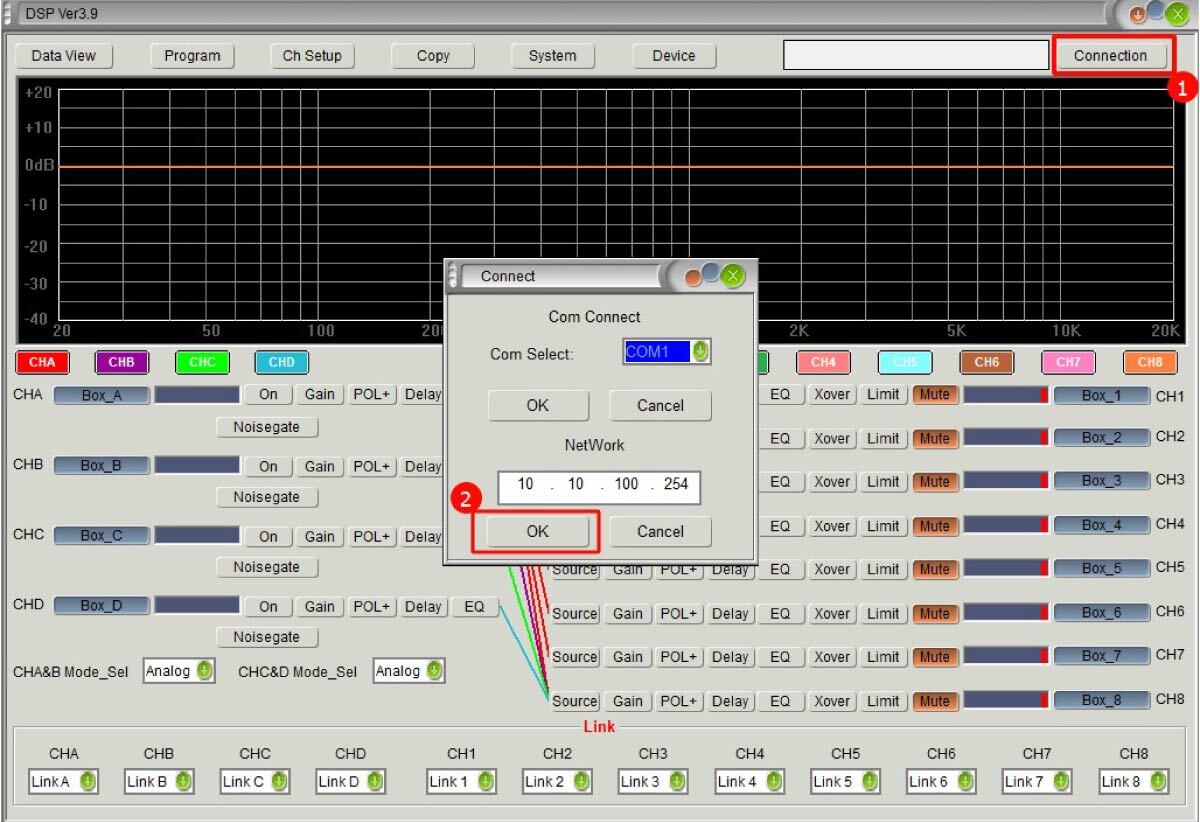Open the Connection menu button
Viewport: 1200px width, 822px height.
click(x=1110, y=56)
